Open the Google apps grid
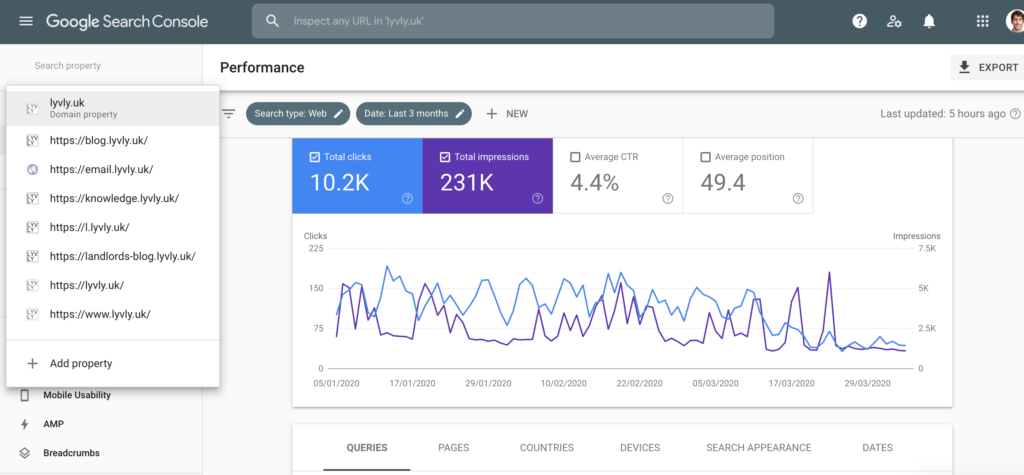The image size is (1024, 475). (982, 21)
